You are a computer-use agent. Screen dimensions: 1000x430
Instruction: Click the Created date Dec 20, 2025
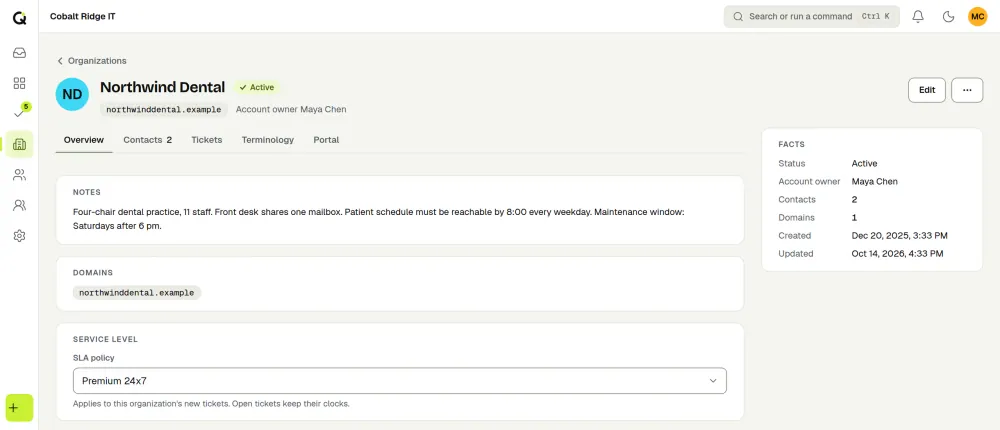click(899, 235)
